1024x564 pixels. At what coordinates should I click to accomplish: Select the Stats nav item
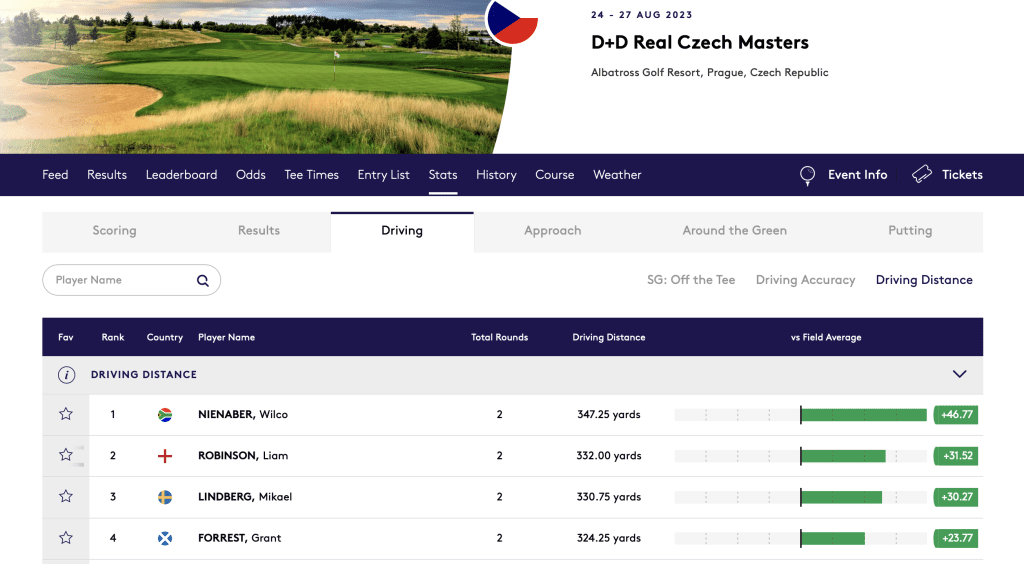(443, 174)
